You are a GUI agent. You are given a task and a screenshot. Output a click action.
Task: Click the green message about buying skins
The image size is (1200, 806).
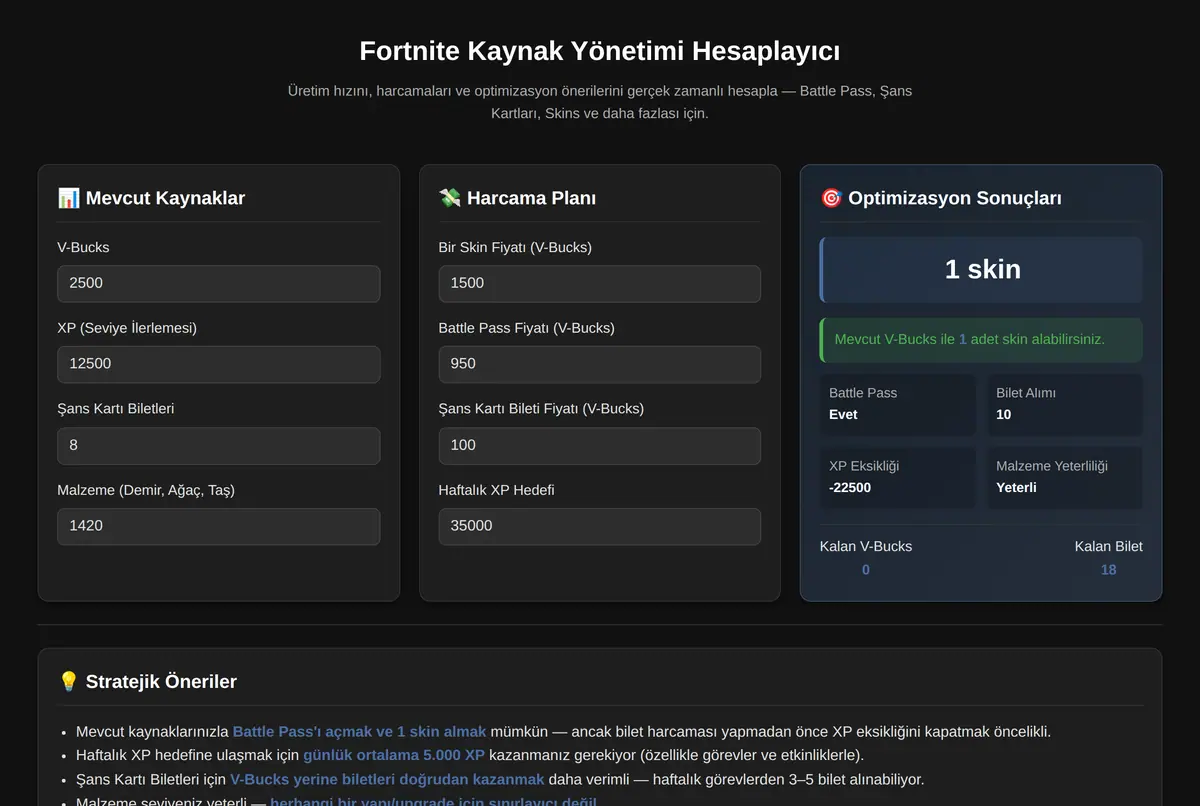click(981, 340)
